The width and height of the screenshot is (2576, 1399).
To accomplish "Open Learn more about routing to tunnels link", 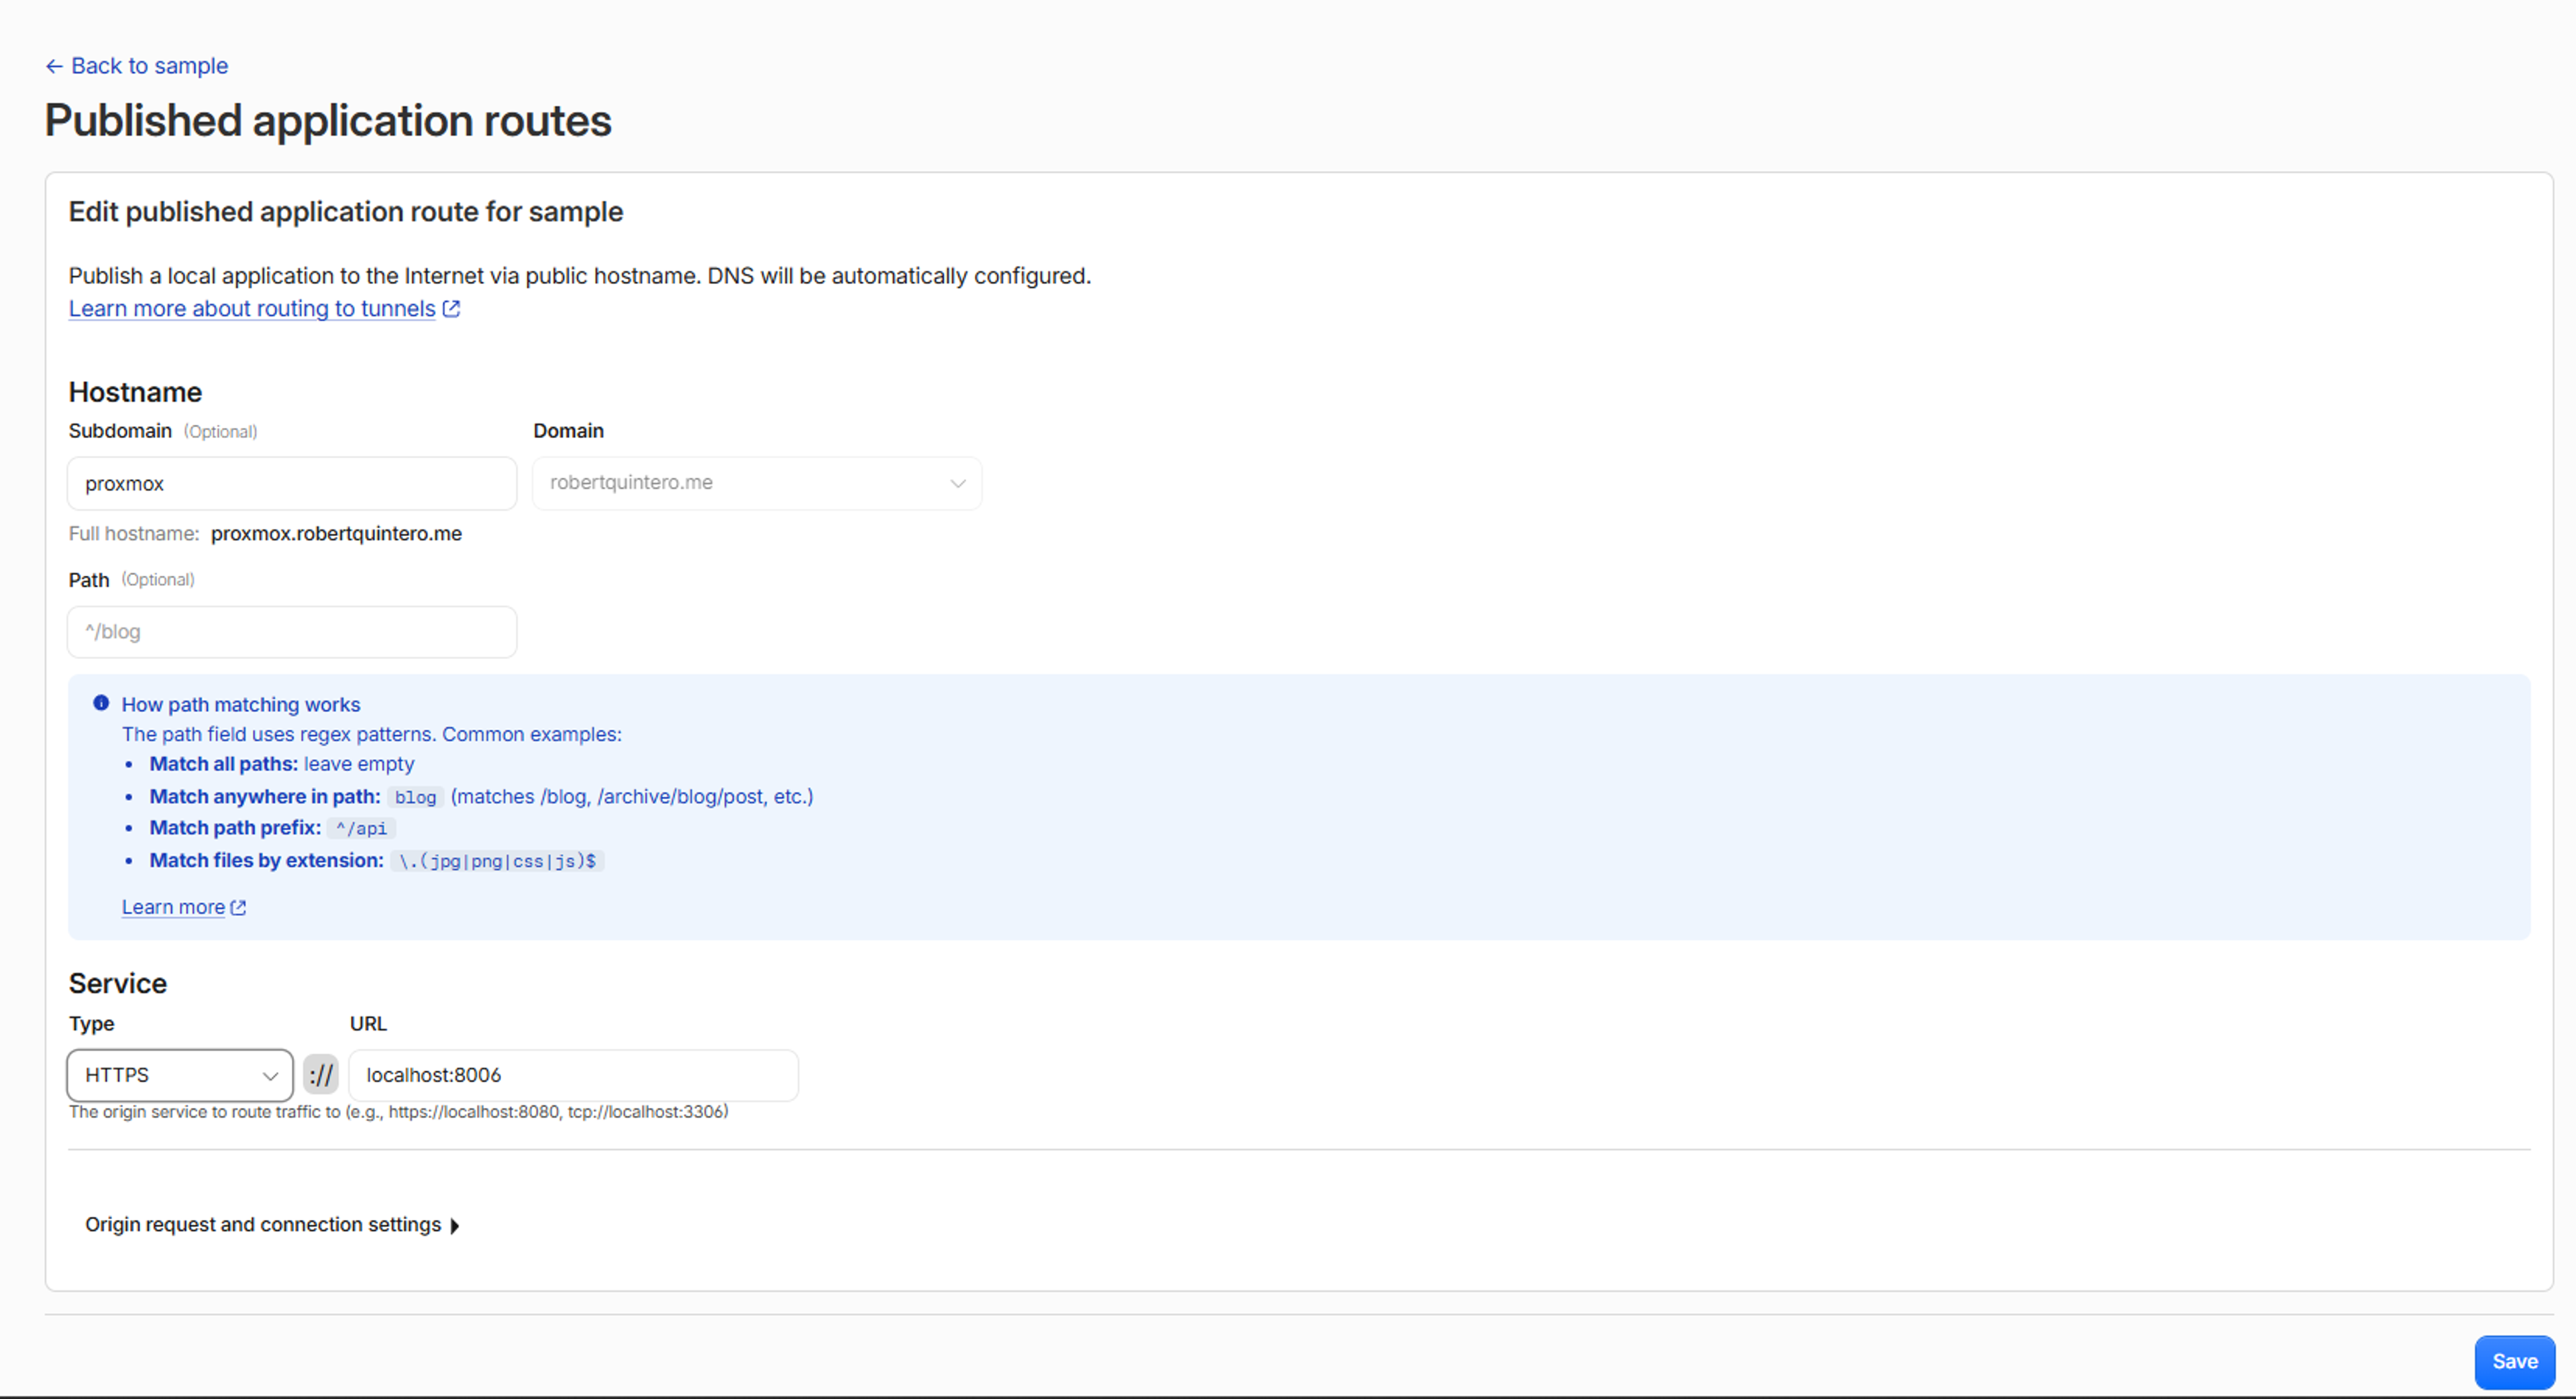I will (252, 309).
